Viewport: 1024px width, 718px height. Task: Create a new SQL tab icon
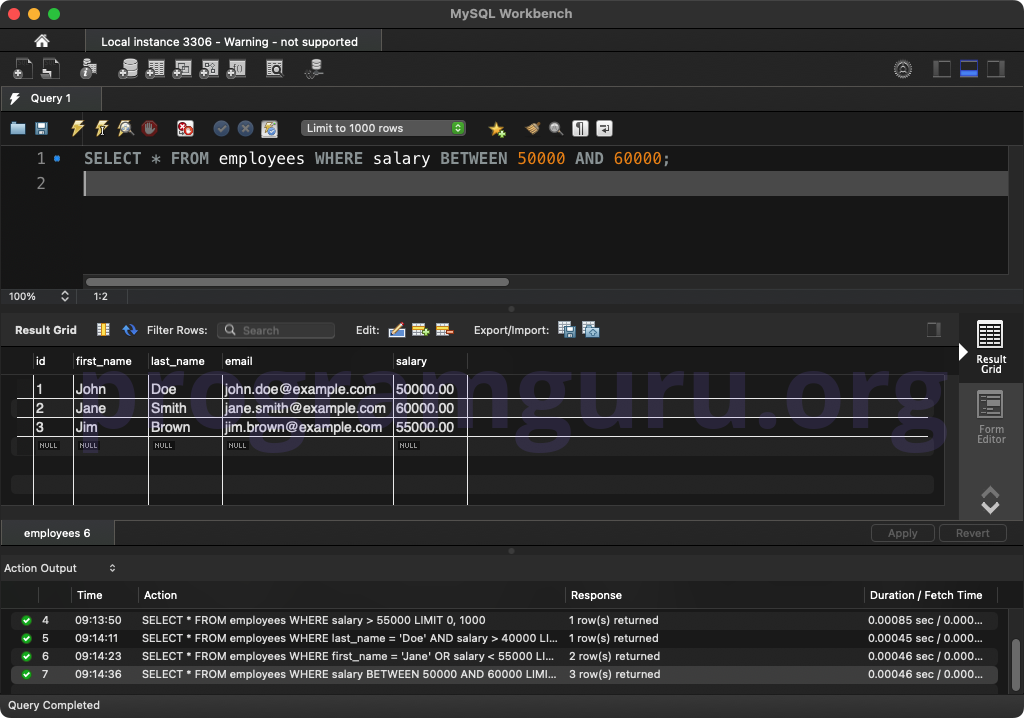pyautogui.click(x=22, y=69)
